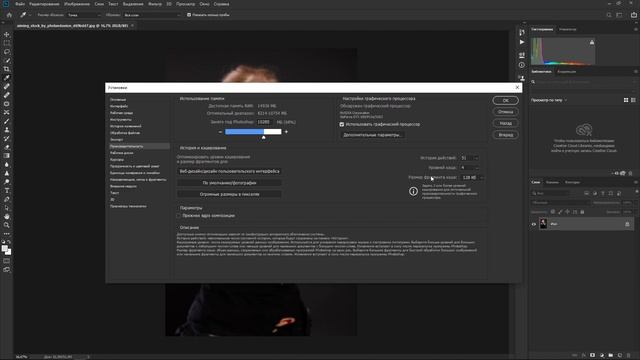640x360 pixels.
Task: Click the Home icon in options bar
Action: [x=9, y=15]
